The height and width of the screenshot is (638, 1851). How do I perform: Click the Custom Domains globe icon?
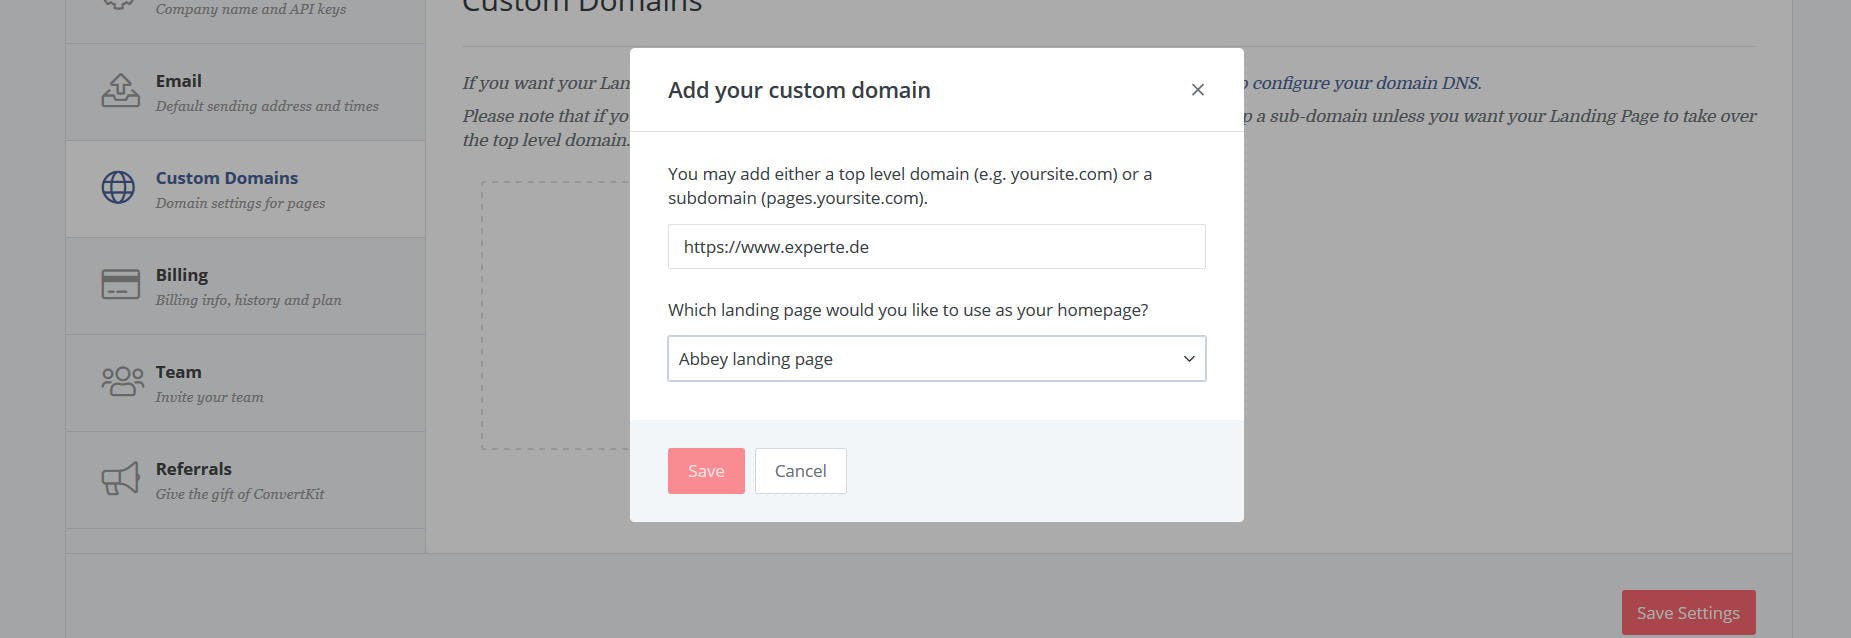118,187
